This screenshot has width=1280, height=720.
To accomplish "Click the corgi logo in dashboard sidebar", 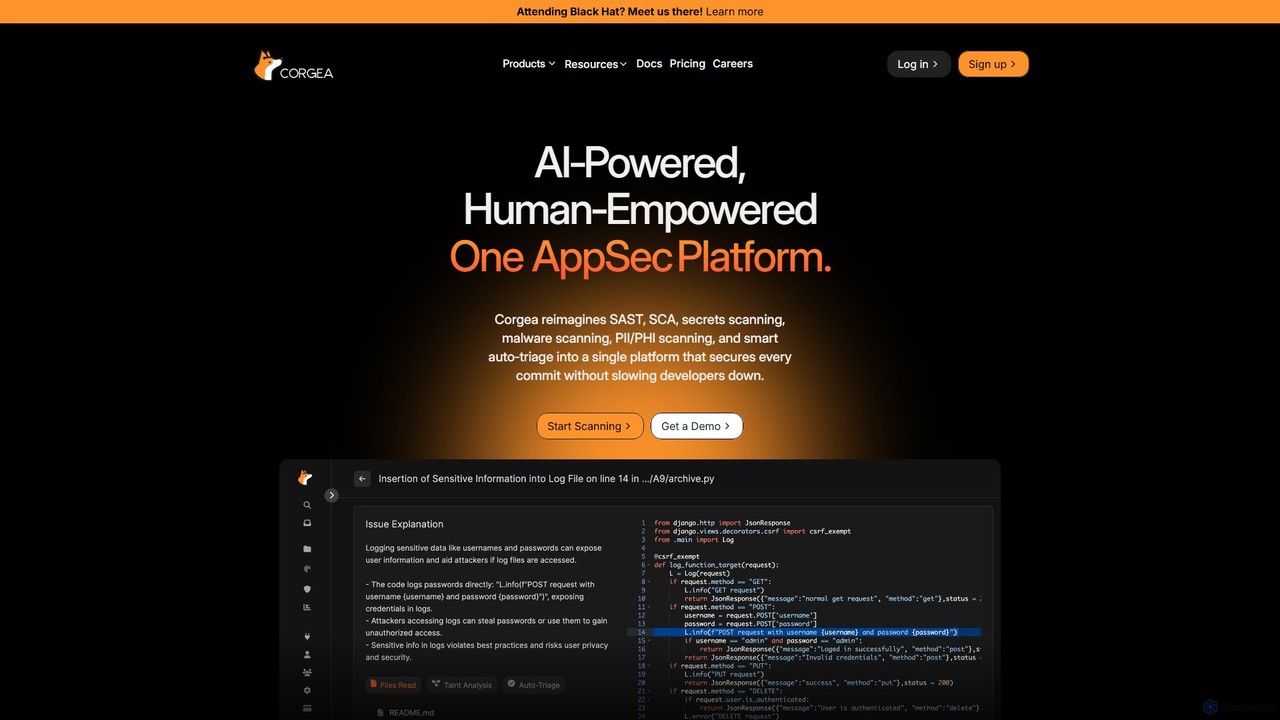I will pyautogui.click(x=306, y=478).
